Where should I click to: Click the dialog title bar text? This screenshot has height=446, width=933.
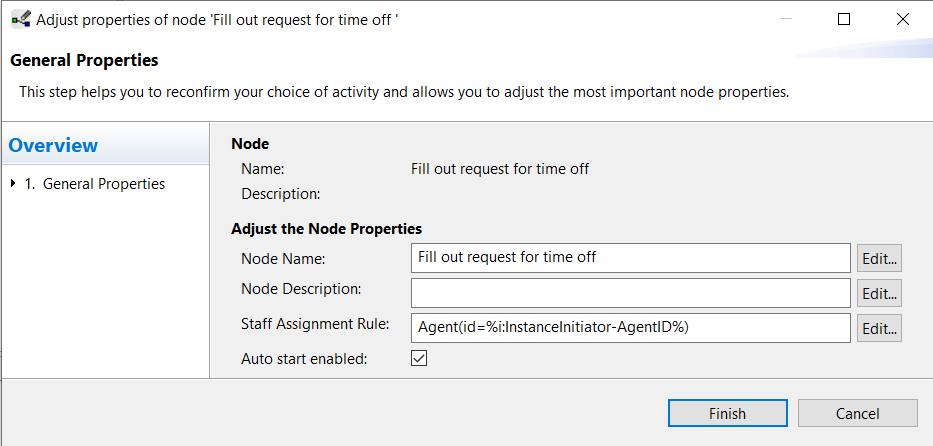(217, 20)
